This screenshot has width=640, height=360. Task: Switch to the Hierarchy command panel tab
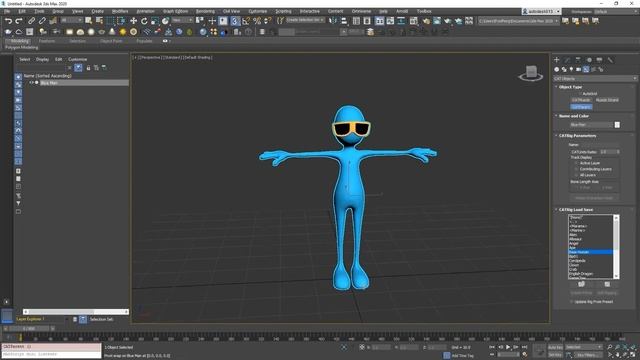tap(578, 60)
